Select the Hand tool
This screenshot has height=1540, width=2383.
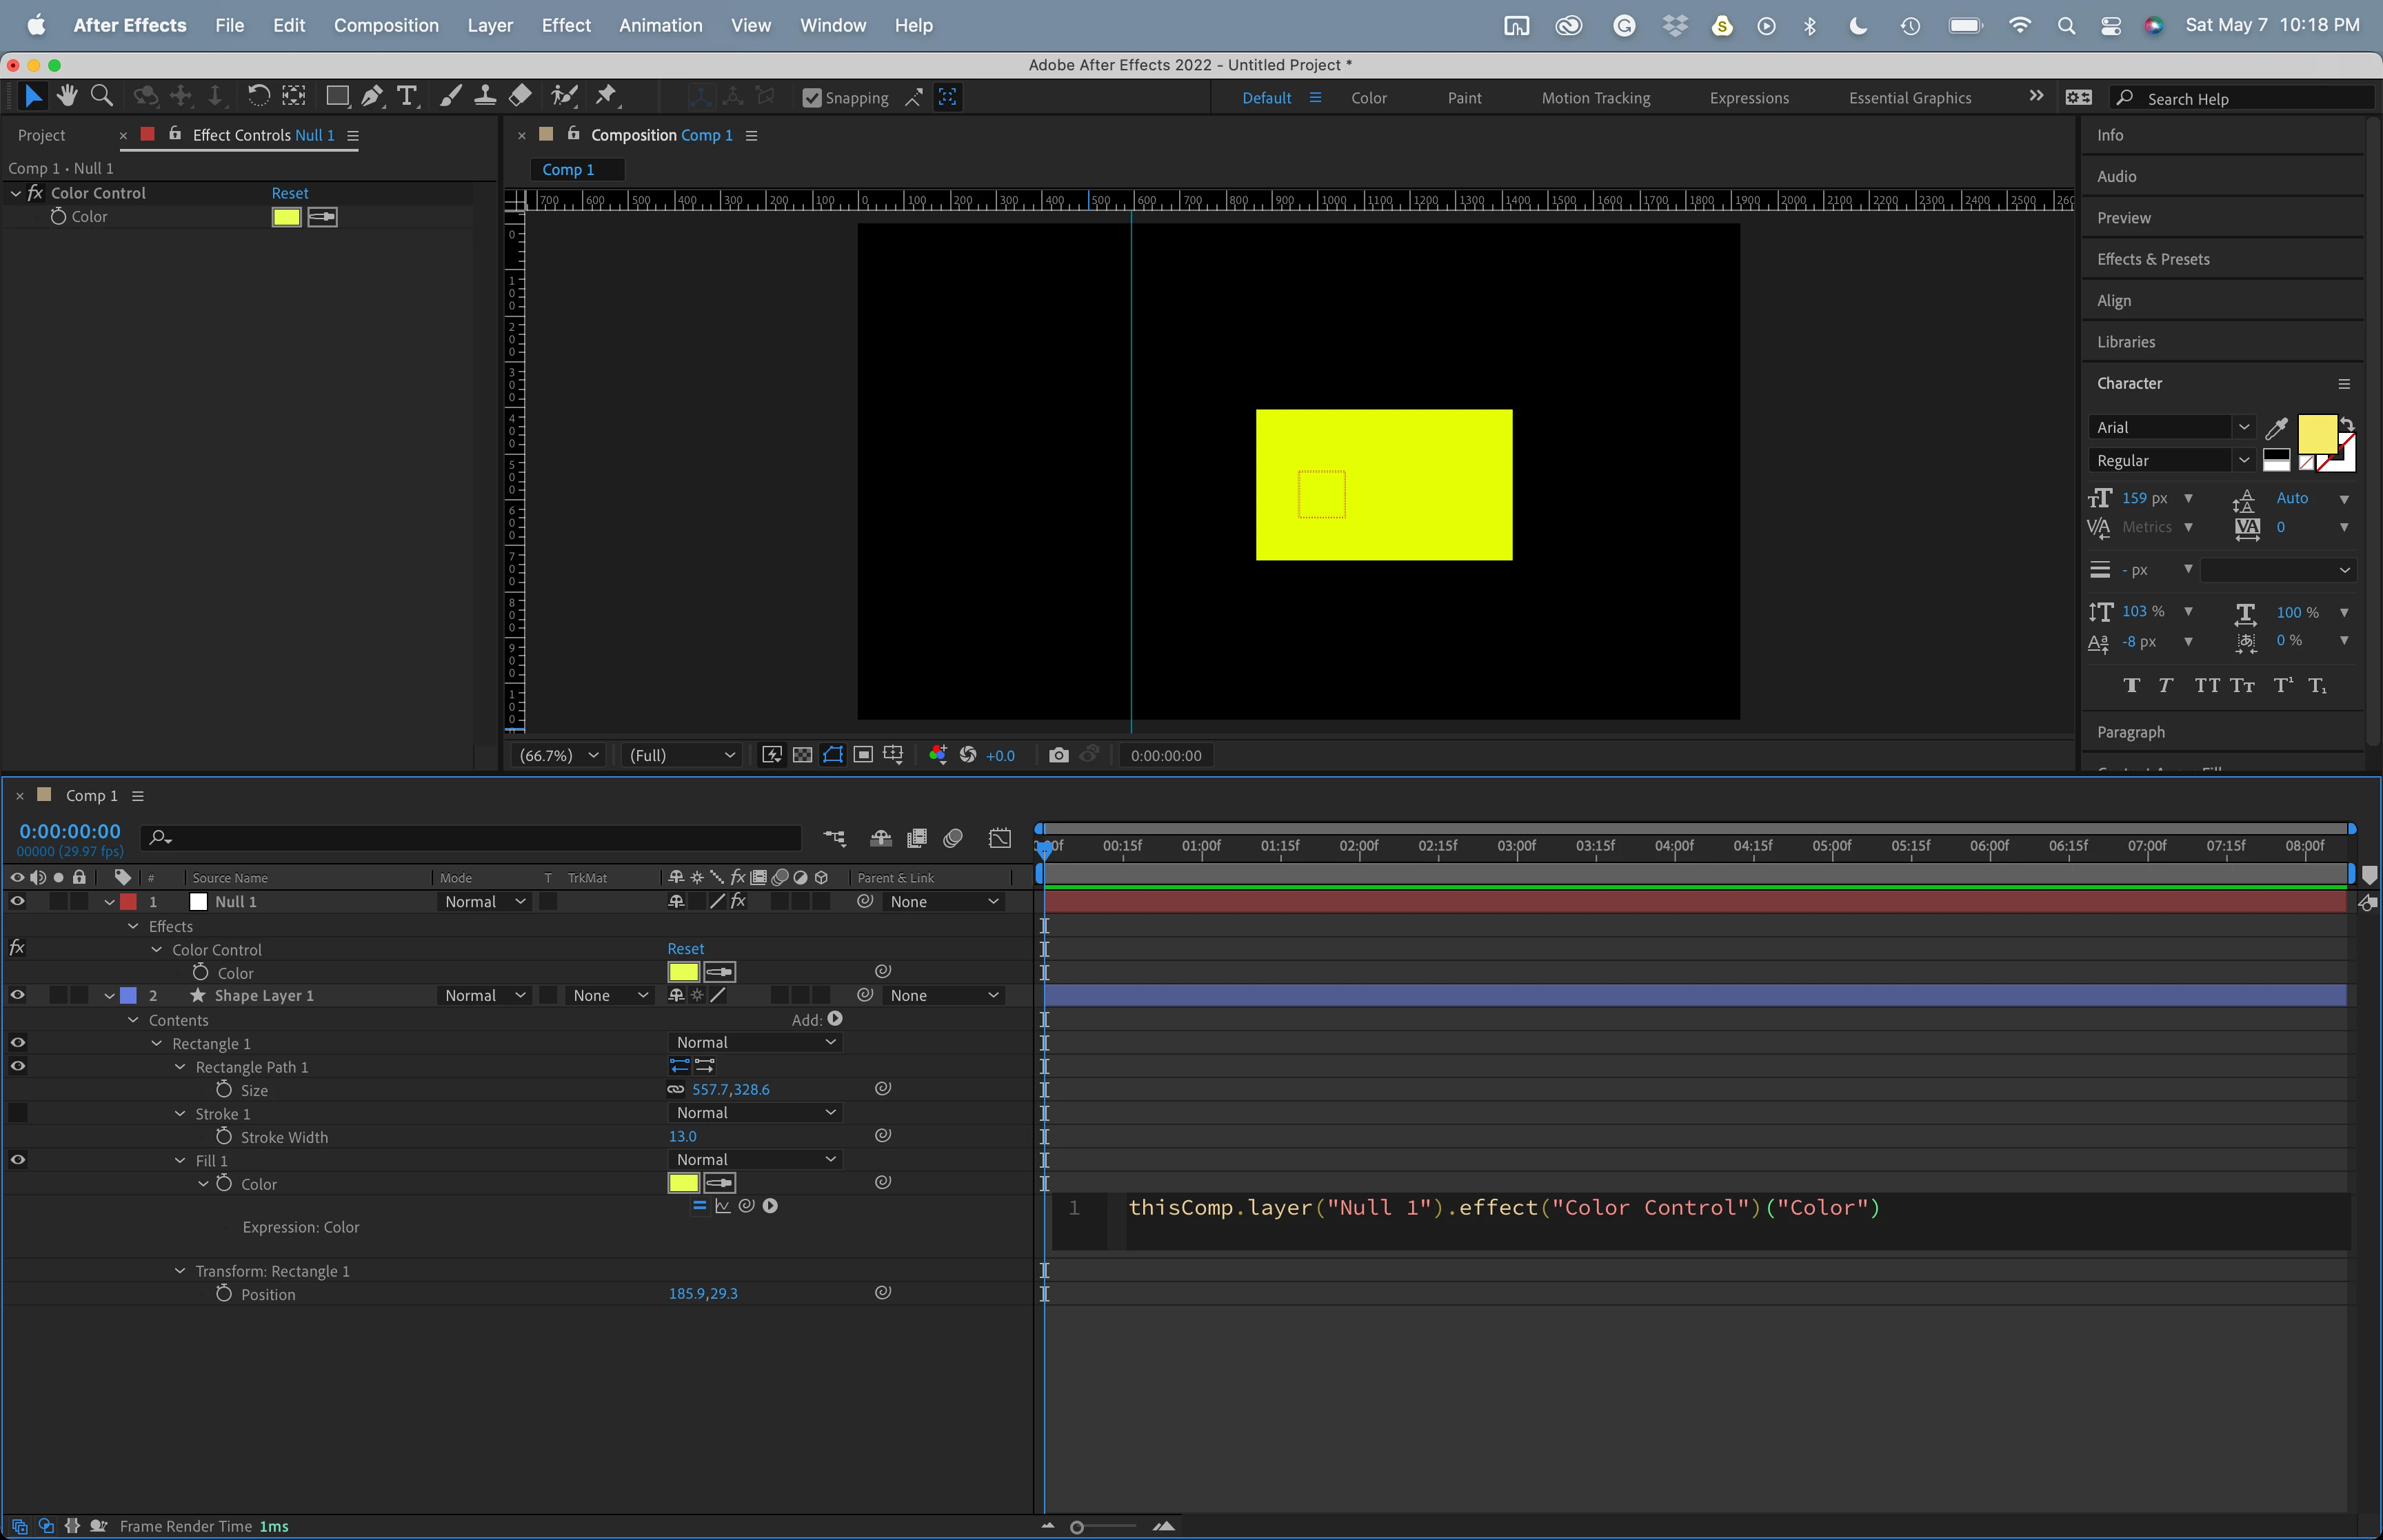67,96
